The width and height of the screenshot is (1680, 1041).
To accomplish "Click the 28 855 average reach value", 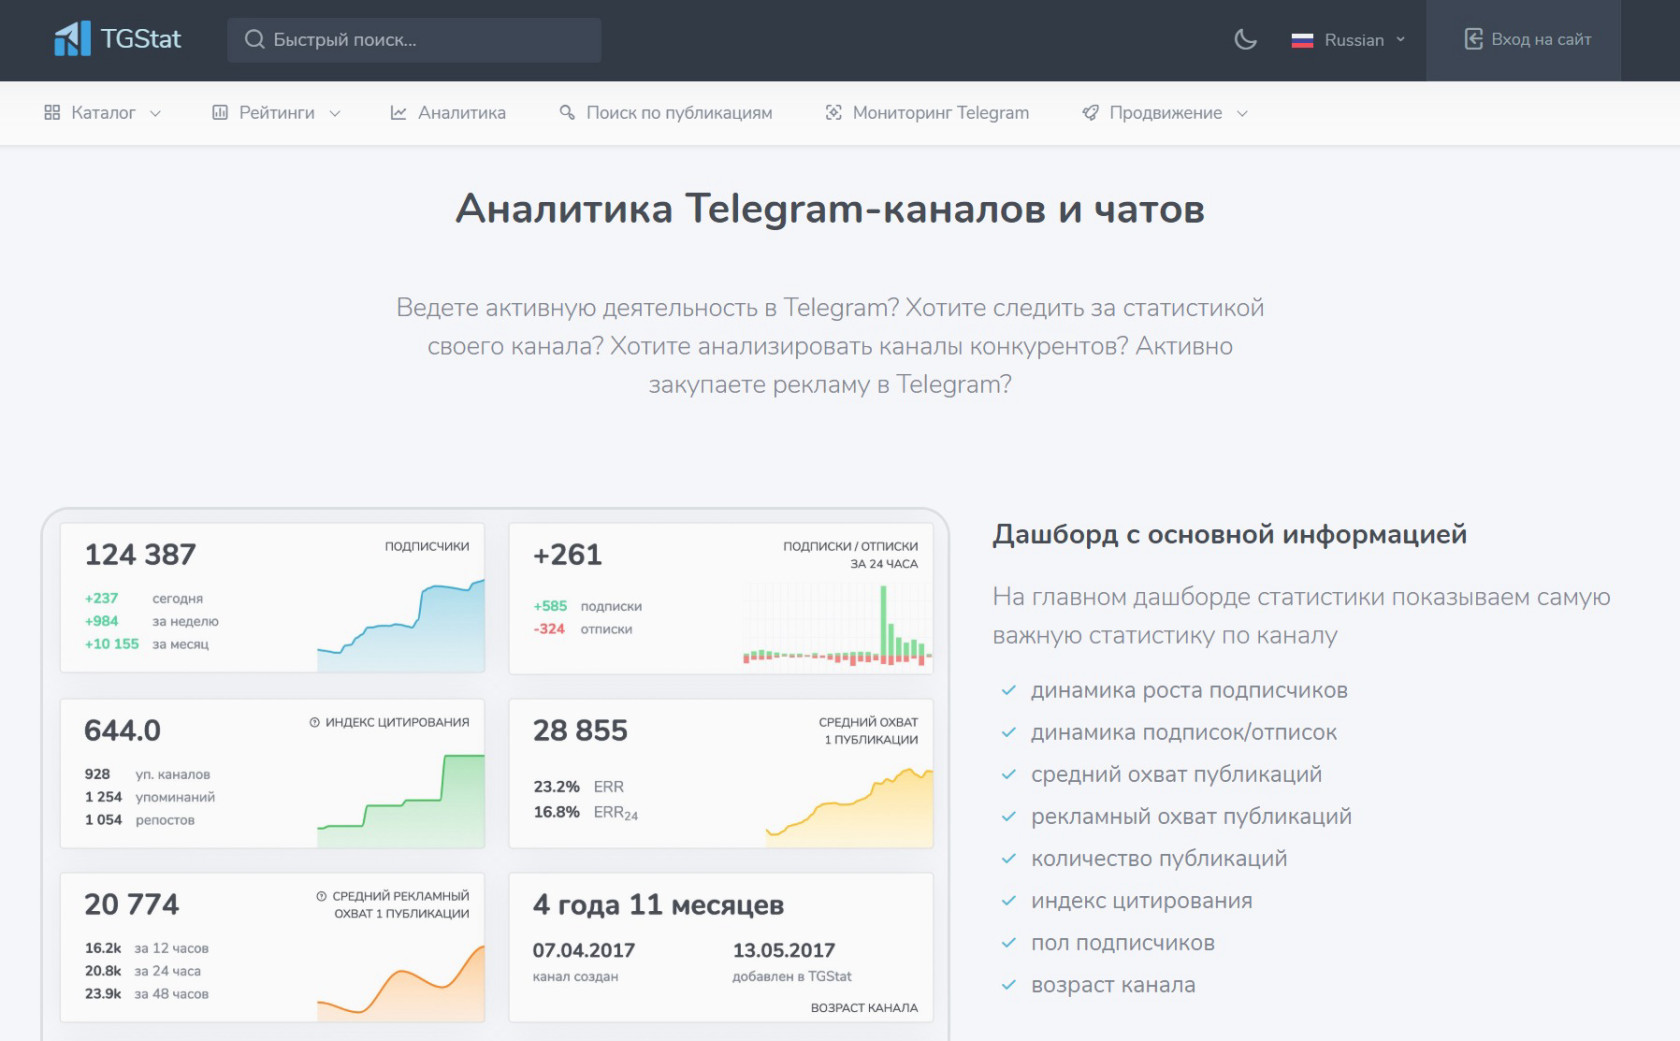I will coord(580,731).
